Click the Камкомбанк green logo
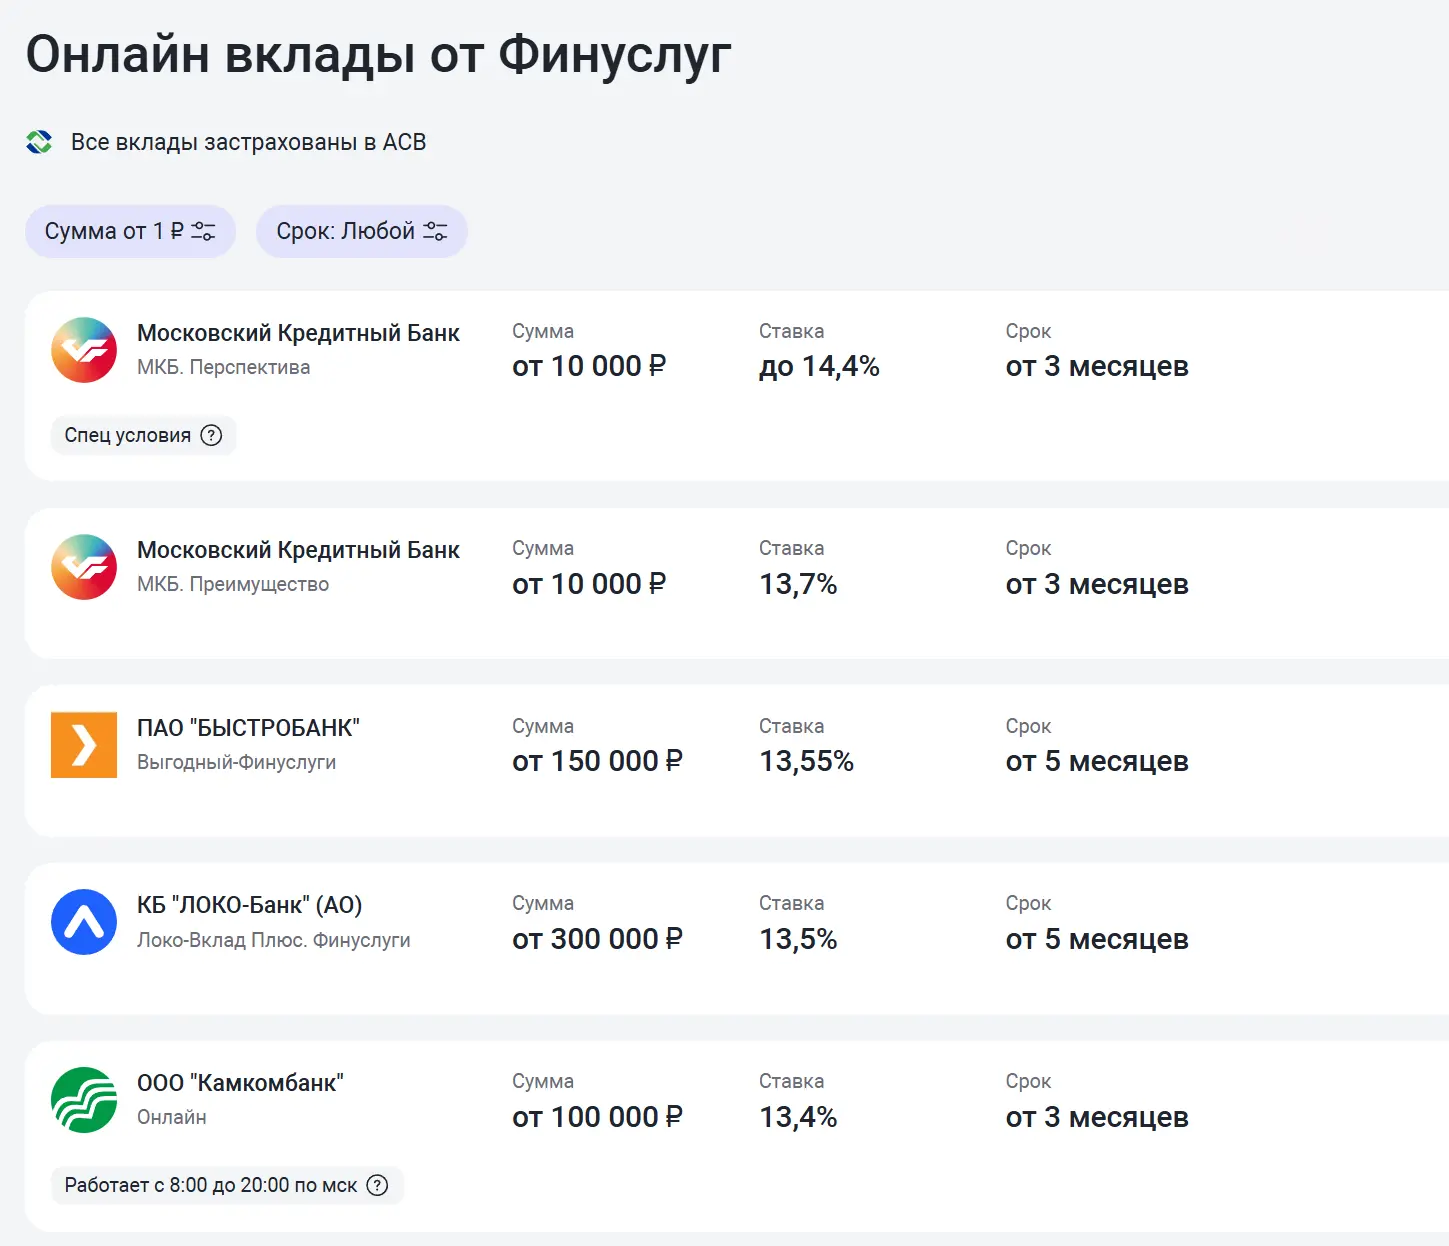 pos(84,1100)
